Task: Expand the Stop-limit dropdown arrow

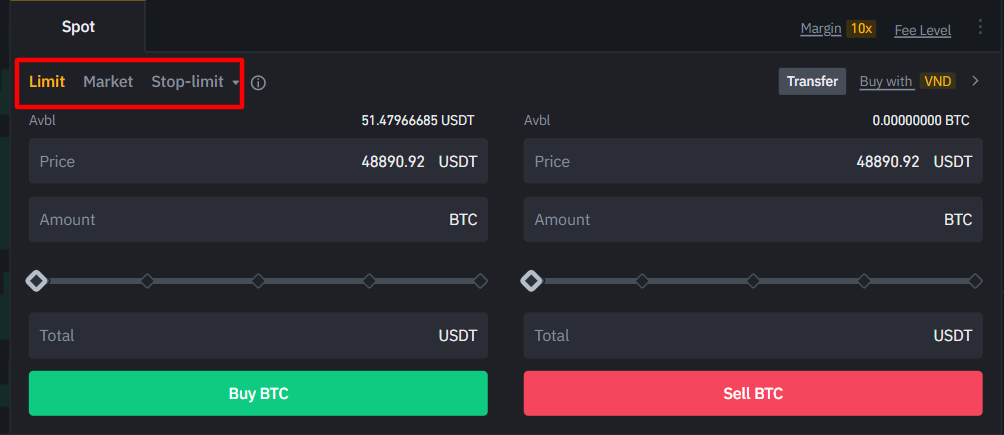Action: [x=236, y=83]
